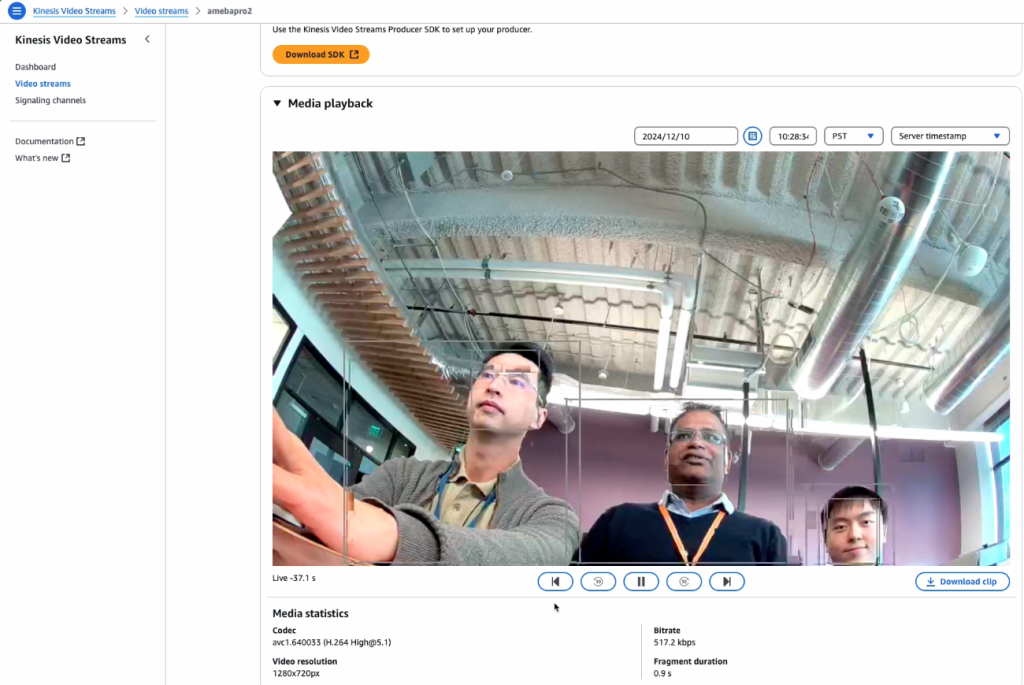Screen dimensions: 1024x685
Task: Click the date field 2024/12/10
Action: (686, 136)
